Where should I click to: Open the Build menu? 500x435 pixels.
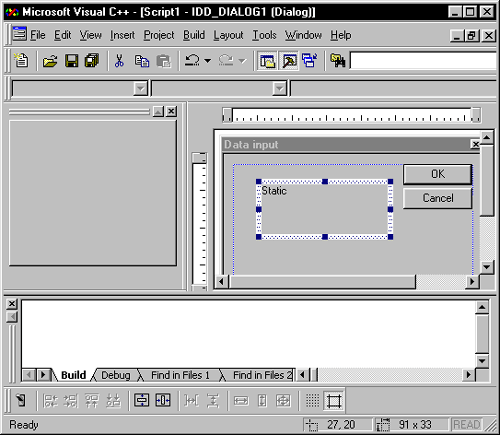pos(194,35)
